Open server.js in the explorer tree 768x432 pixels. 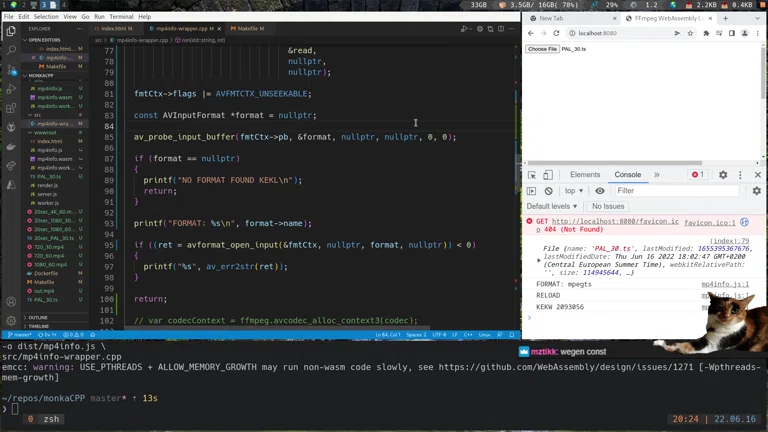point(48,194)
